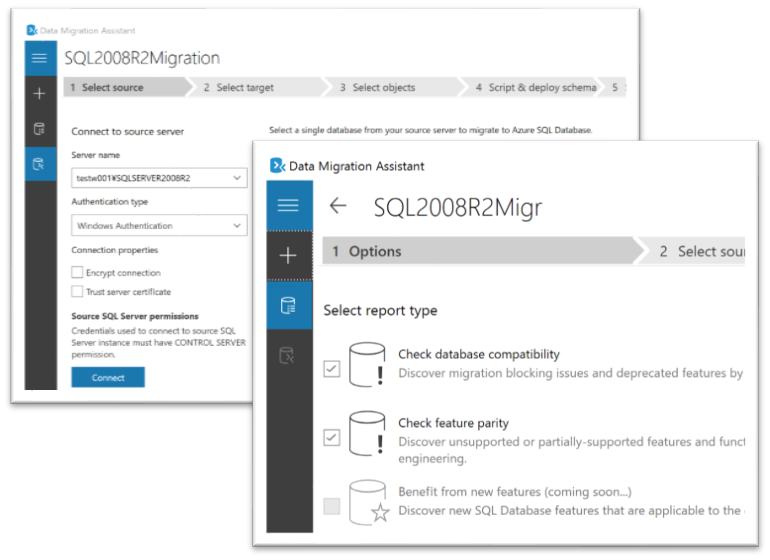This screenshot has height=560, width=770.
Task: Click the hamburger menu in the front window
Action: pos(288,205)
